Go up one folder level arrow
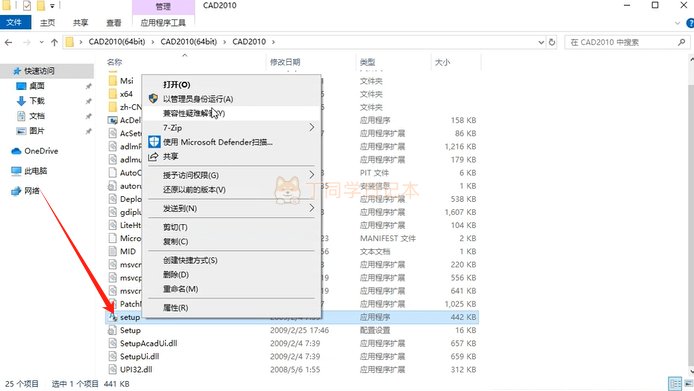694x391 pixels. pos(54,42)
